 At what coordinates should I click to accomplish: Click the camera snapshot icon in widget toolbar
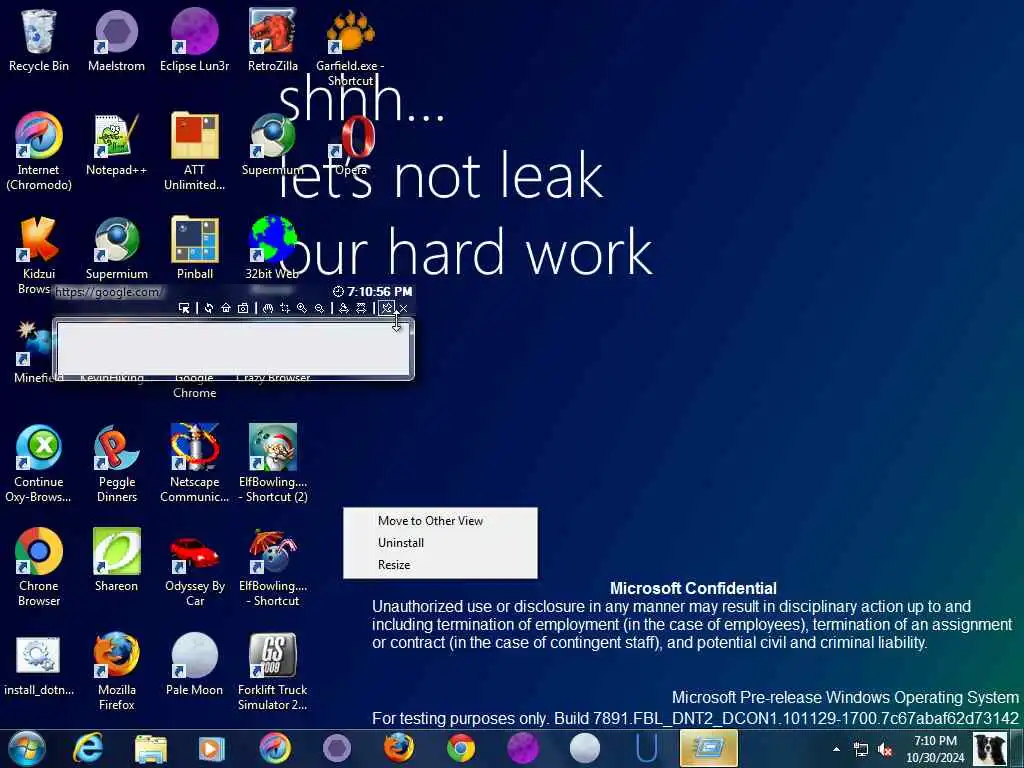tap(243, 308)
